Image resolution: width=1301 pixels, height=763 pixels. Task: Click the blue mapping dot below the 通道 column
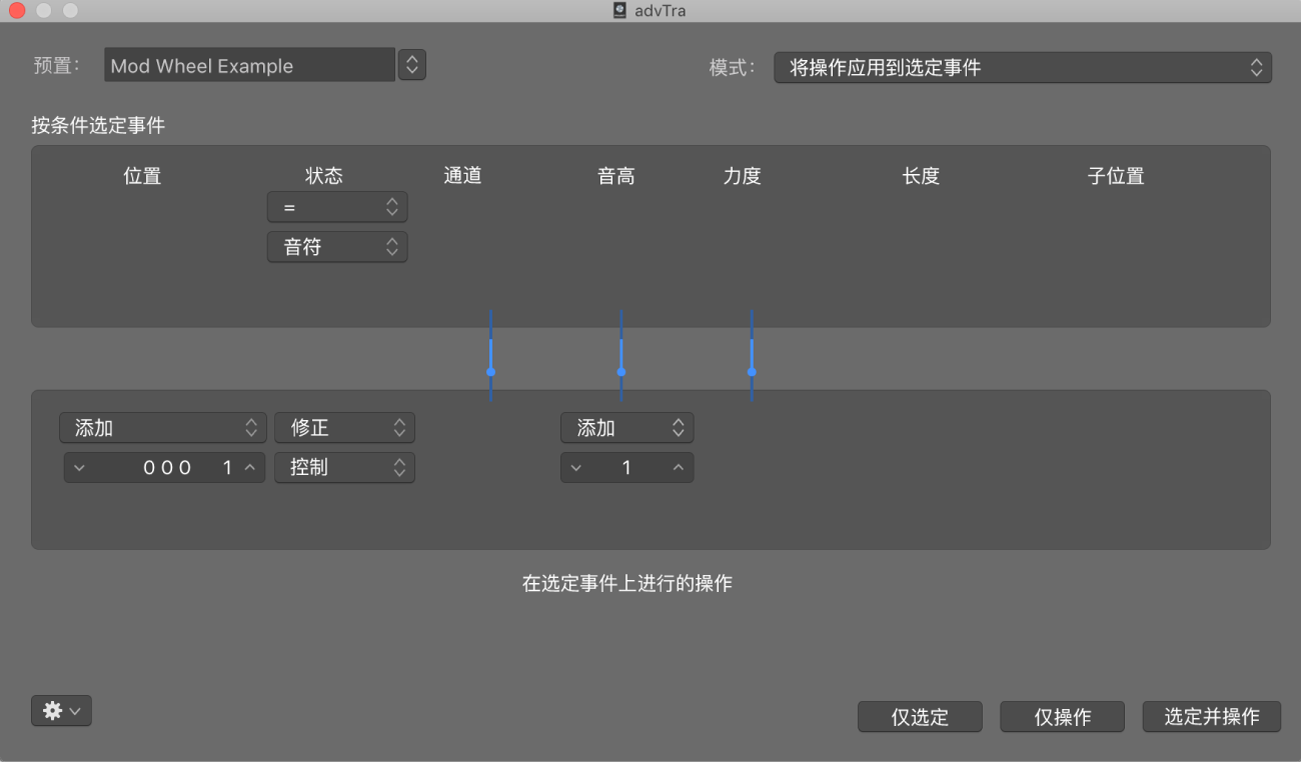tap(490, 371)
